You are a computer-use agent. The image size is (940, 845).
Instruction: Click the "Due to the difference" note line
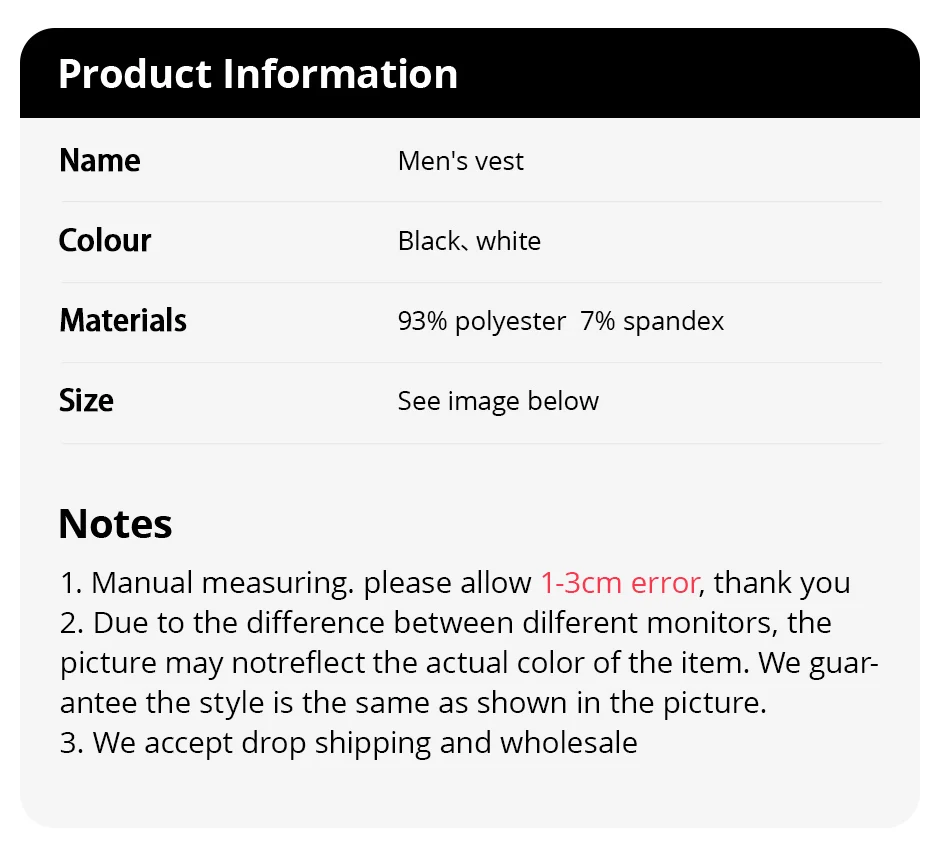coord(240,623)
